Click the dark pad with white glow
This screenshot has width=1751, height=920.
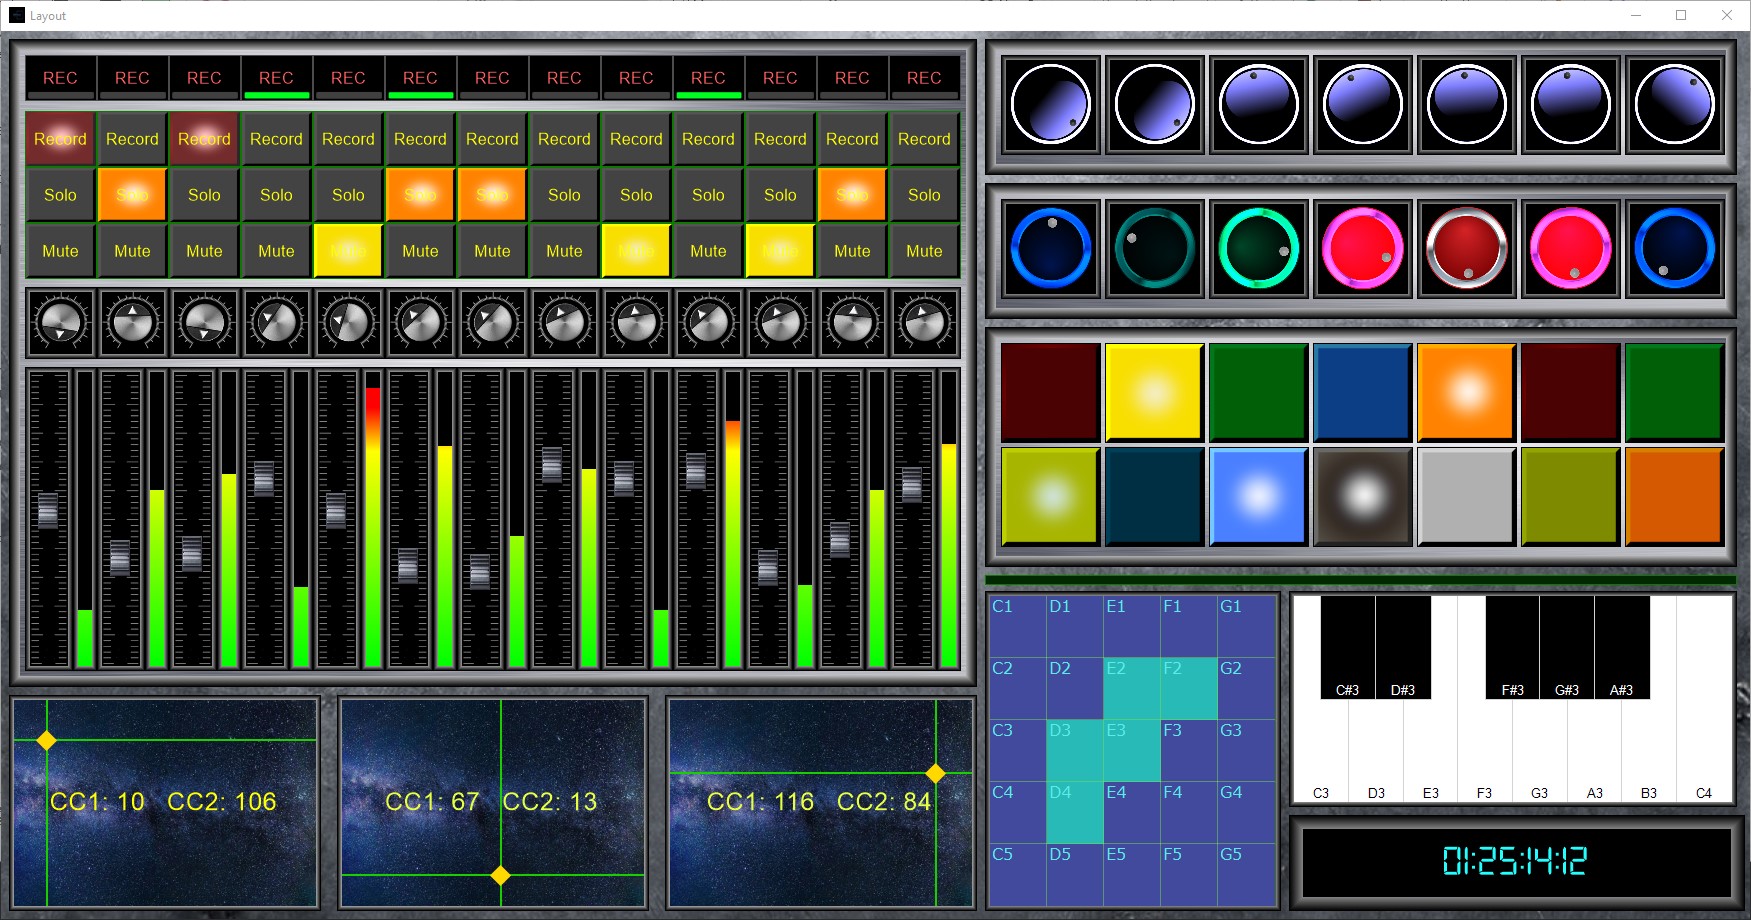click(x=1362, y=496)
